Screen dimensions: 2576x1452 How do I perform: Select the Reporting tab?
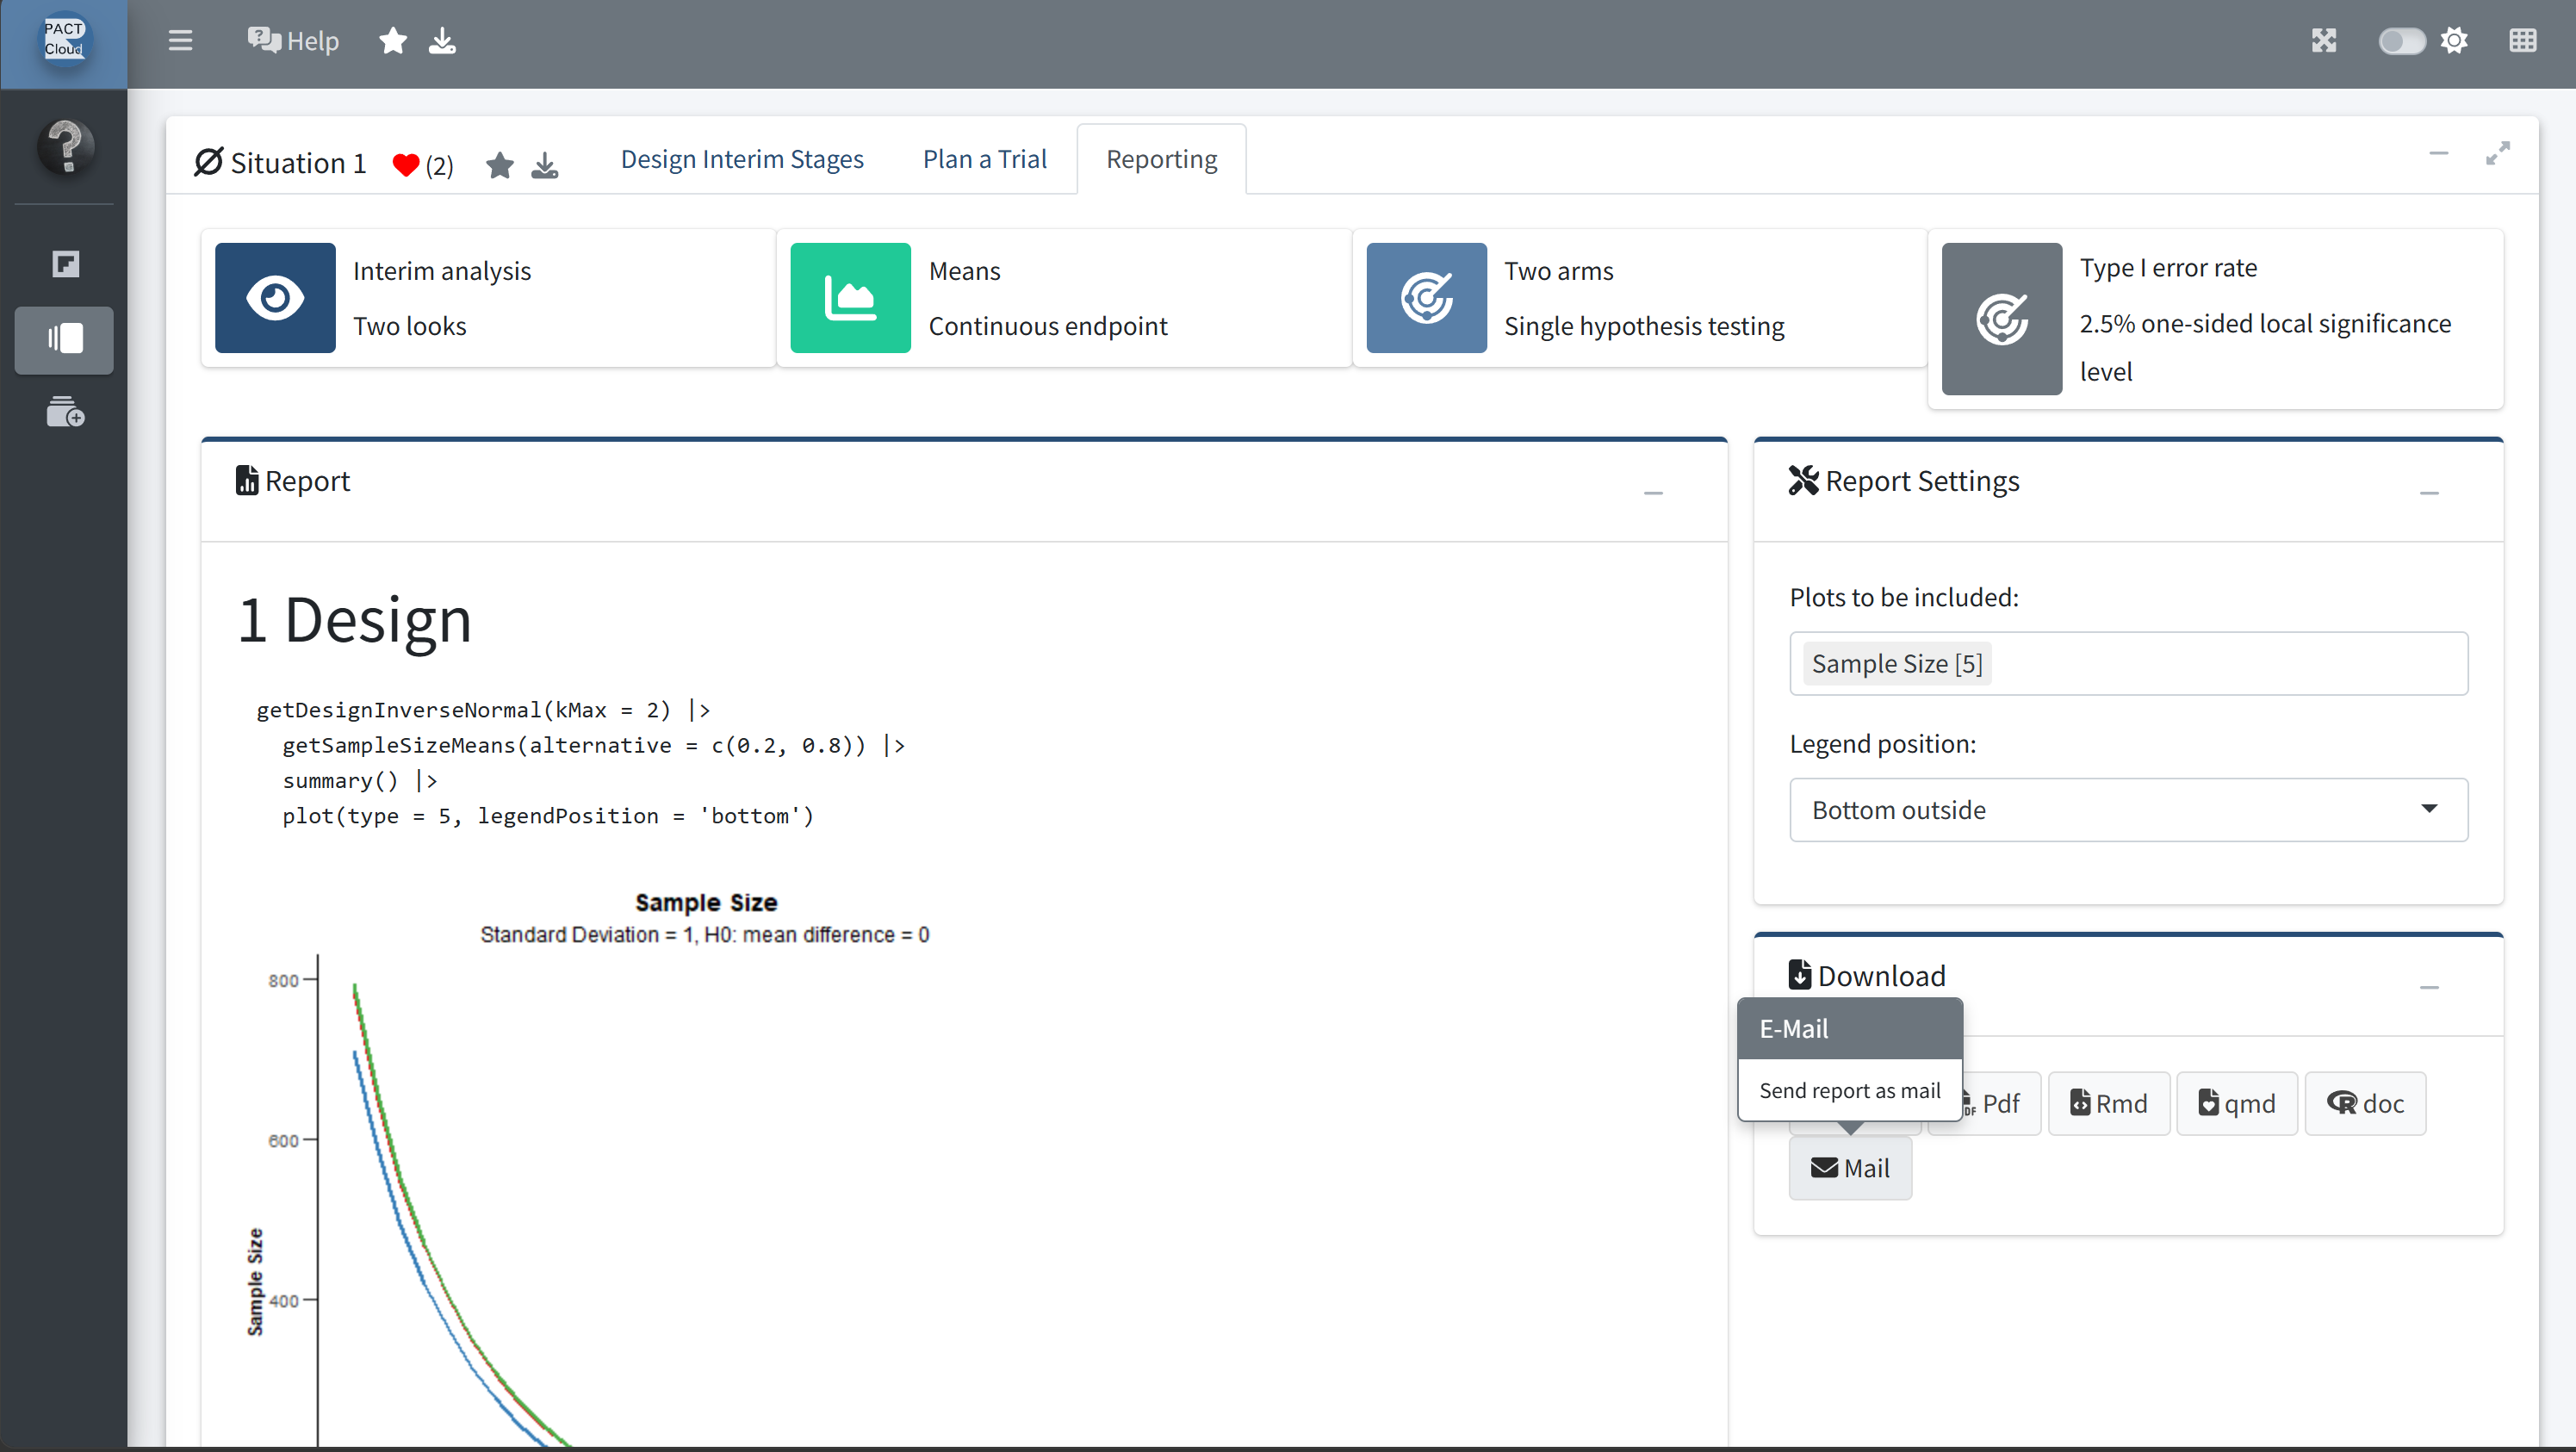pos(1161,159)
